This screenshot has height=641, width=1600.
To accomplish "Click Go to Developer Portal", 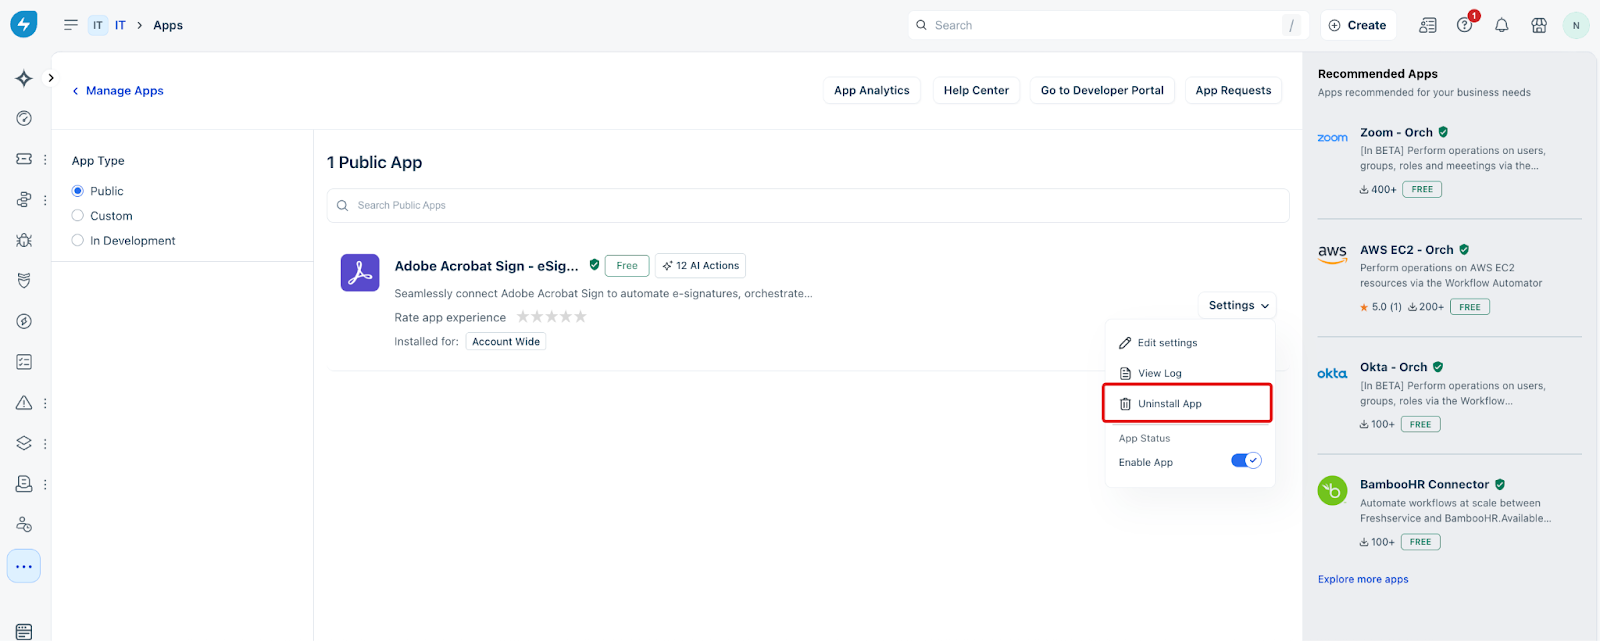I will (1102, 90).
